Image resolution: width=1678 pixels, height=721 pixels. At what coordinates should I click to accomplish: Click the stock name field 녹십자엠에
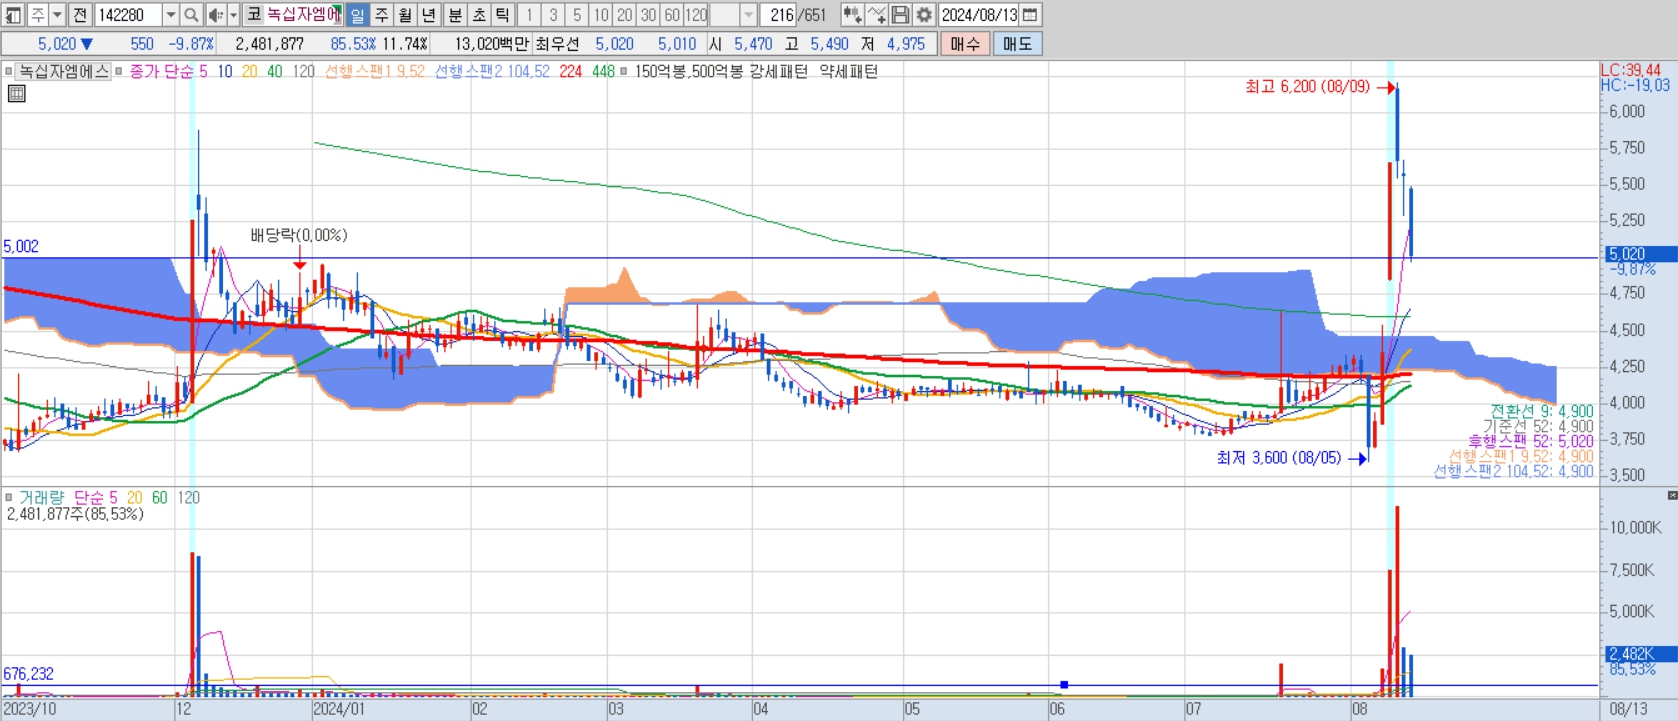coord(303,15)
